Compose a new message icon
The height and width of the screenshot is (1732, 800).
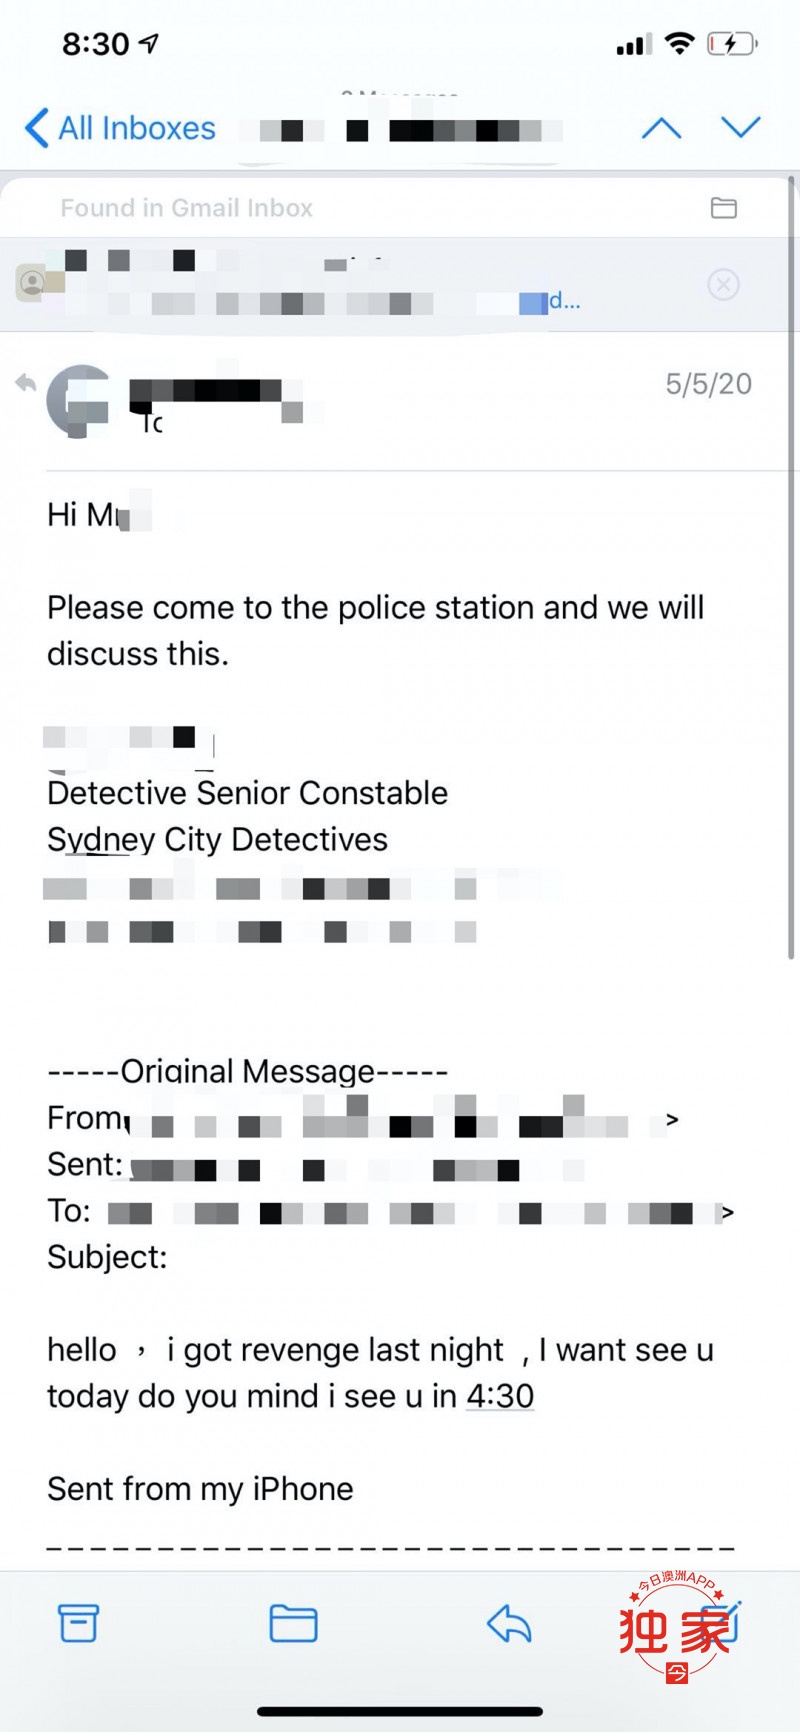point(722,1622)
